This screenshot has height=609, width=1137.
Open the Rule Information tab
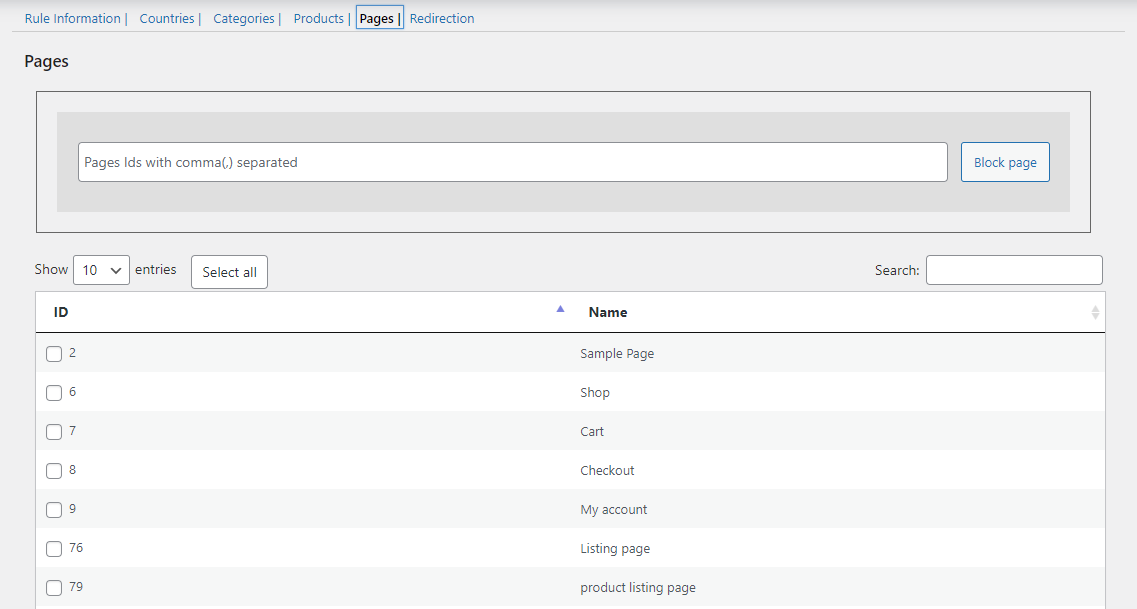(x=72, y=19)
